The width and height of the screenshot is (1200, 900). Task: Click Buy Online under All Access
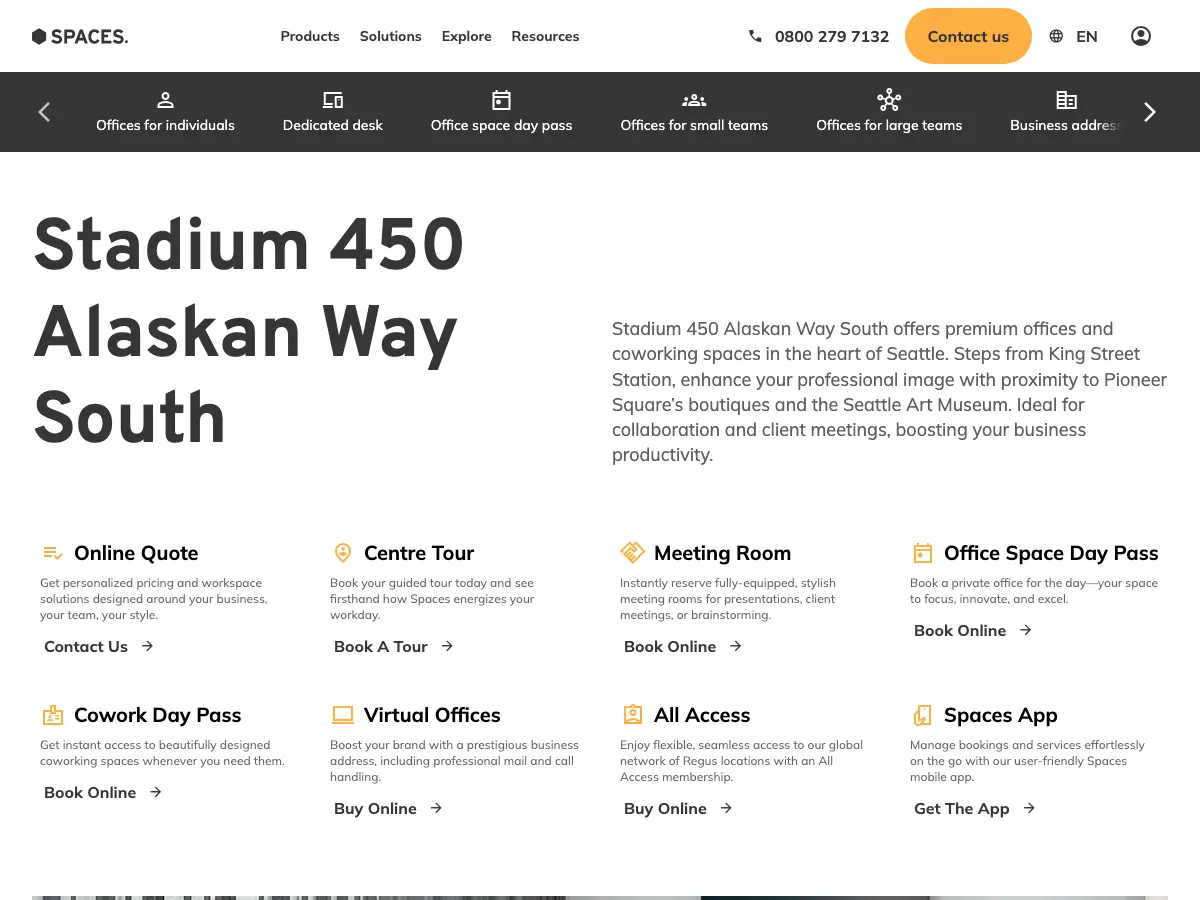point(679,808)
